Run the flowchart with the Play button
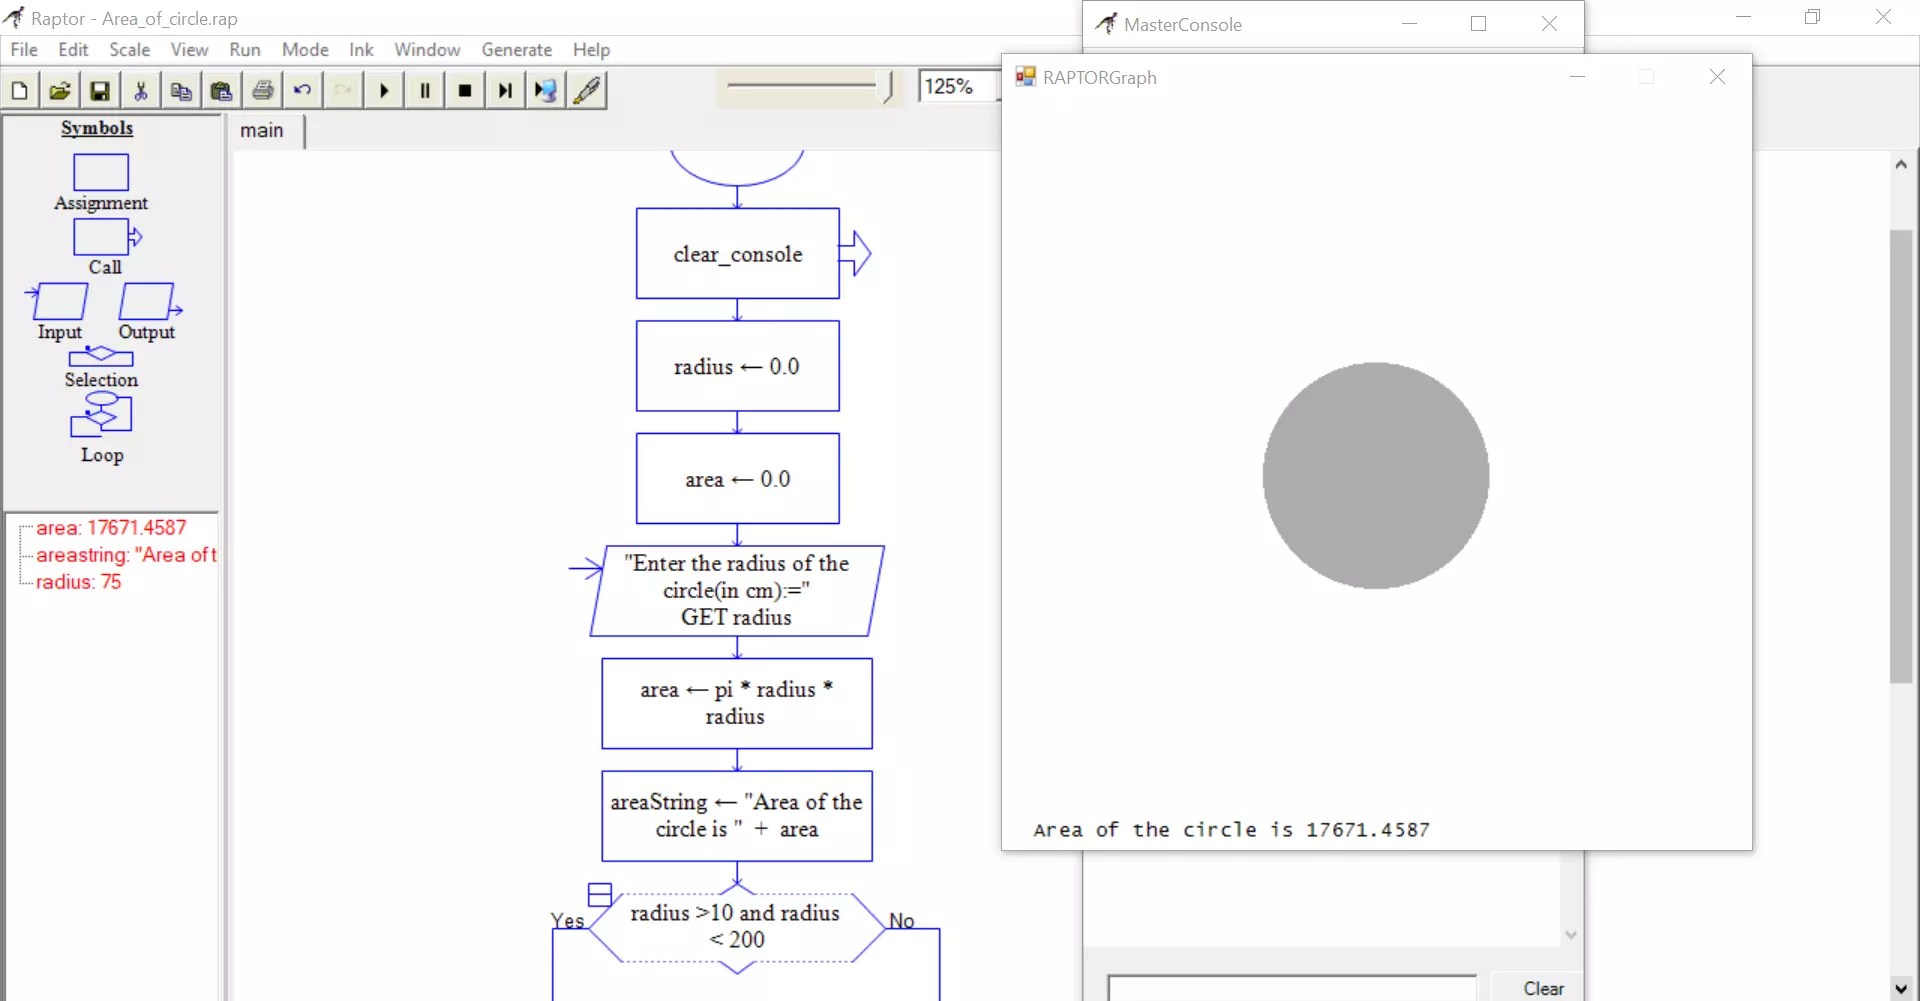The image size is (1920, 1001). 384,91
